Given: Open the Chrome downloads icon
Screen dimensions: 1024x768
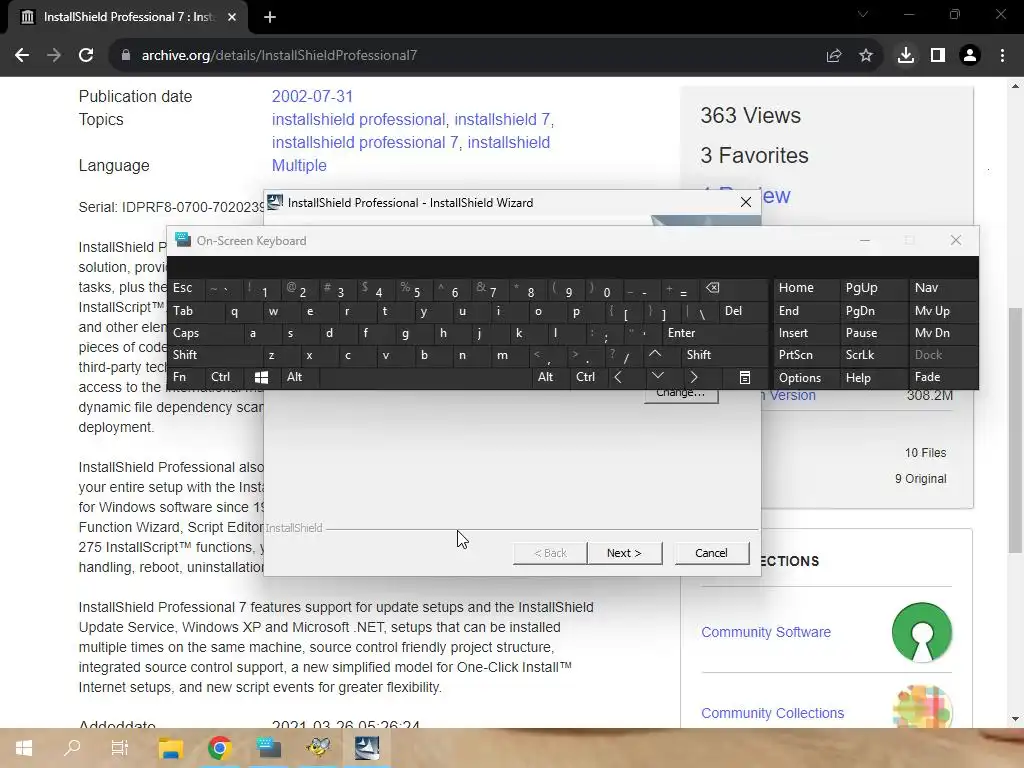Looking at the screenshot, I should pos(906,56).
